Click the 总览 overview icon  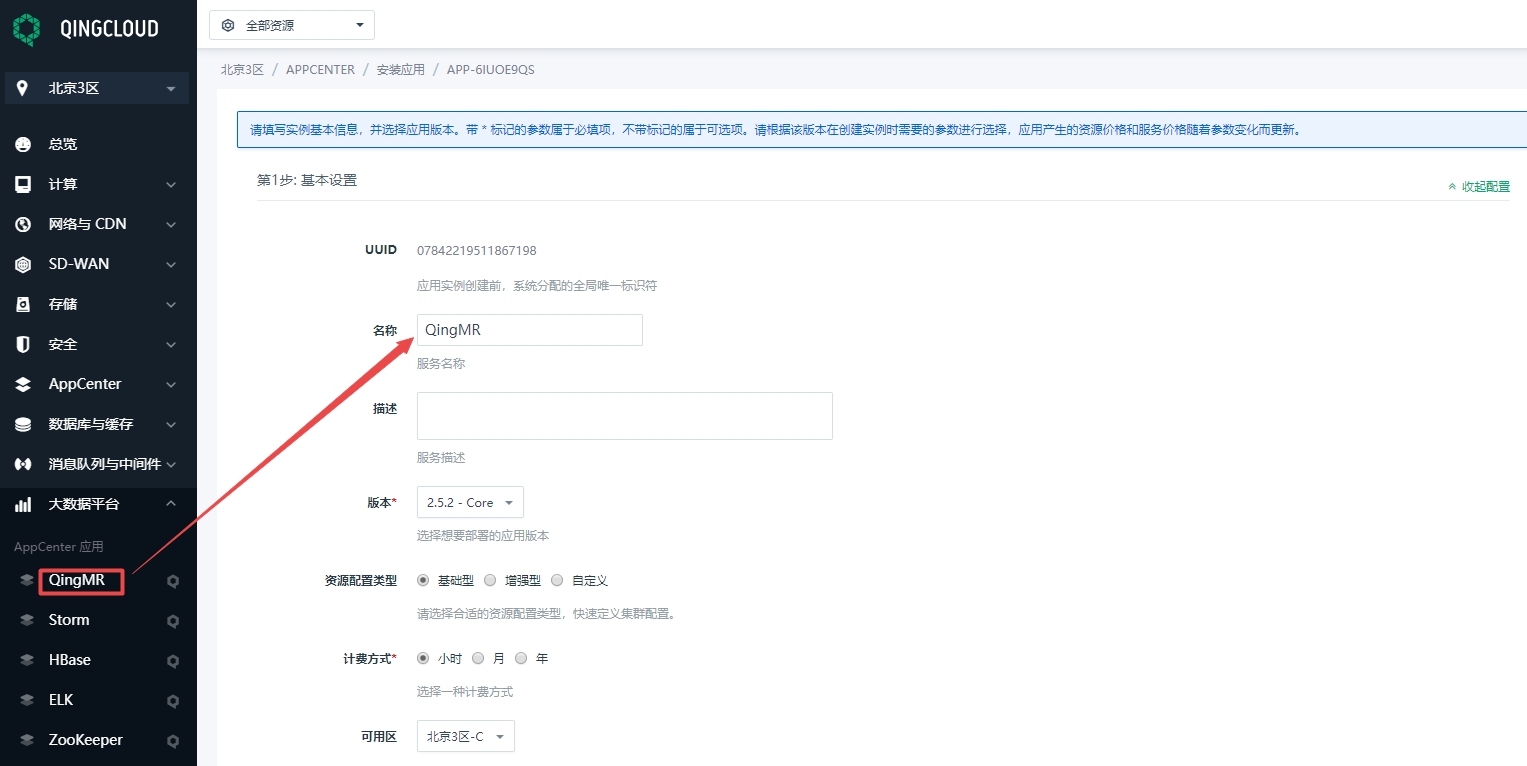coord(23,144)
